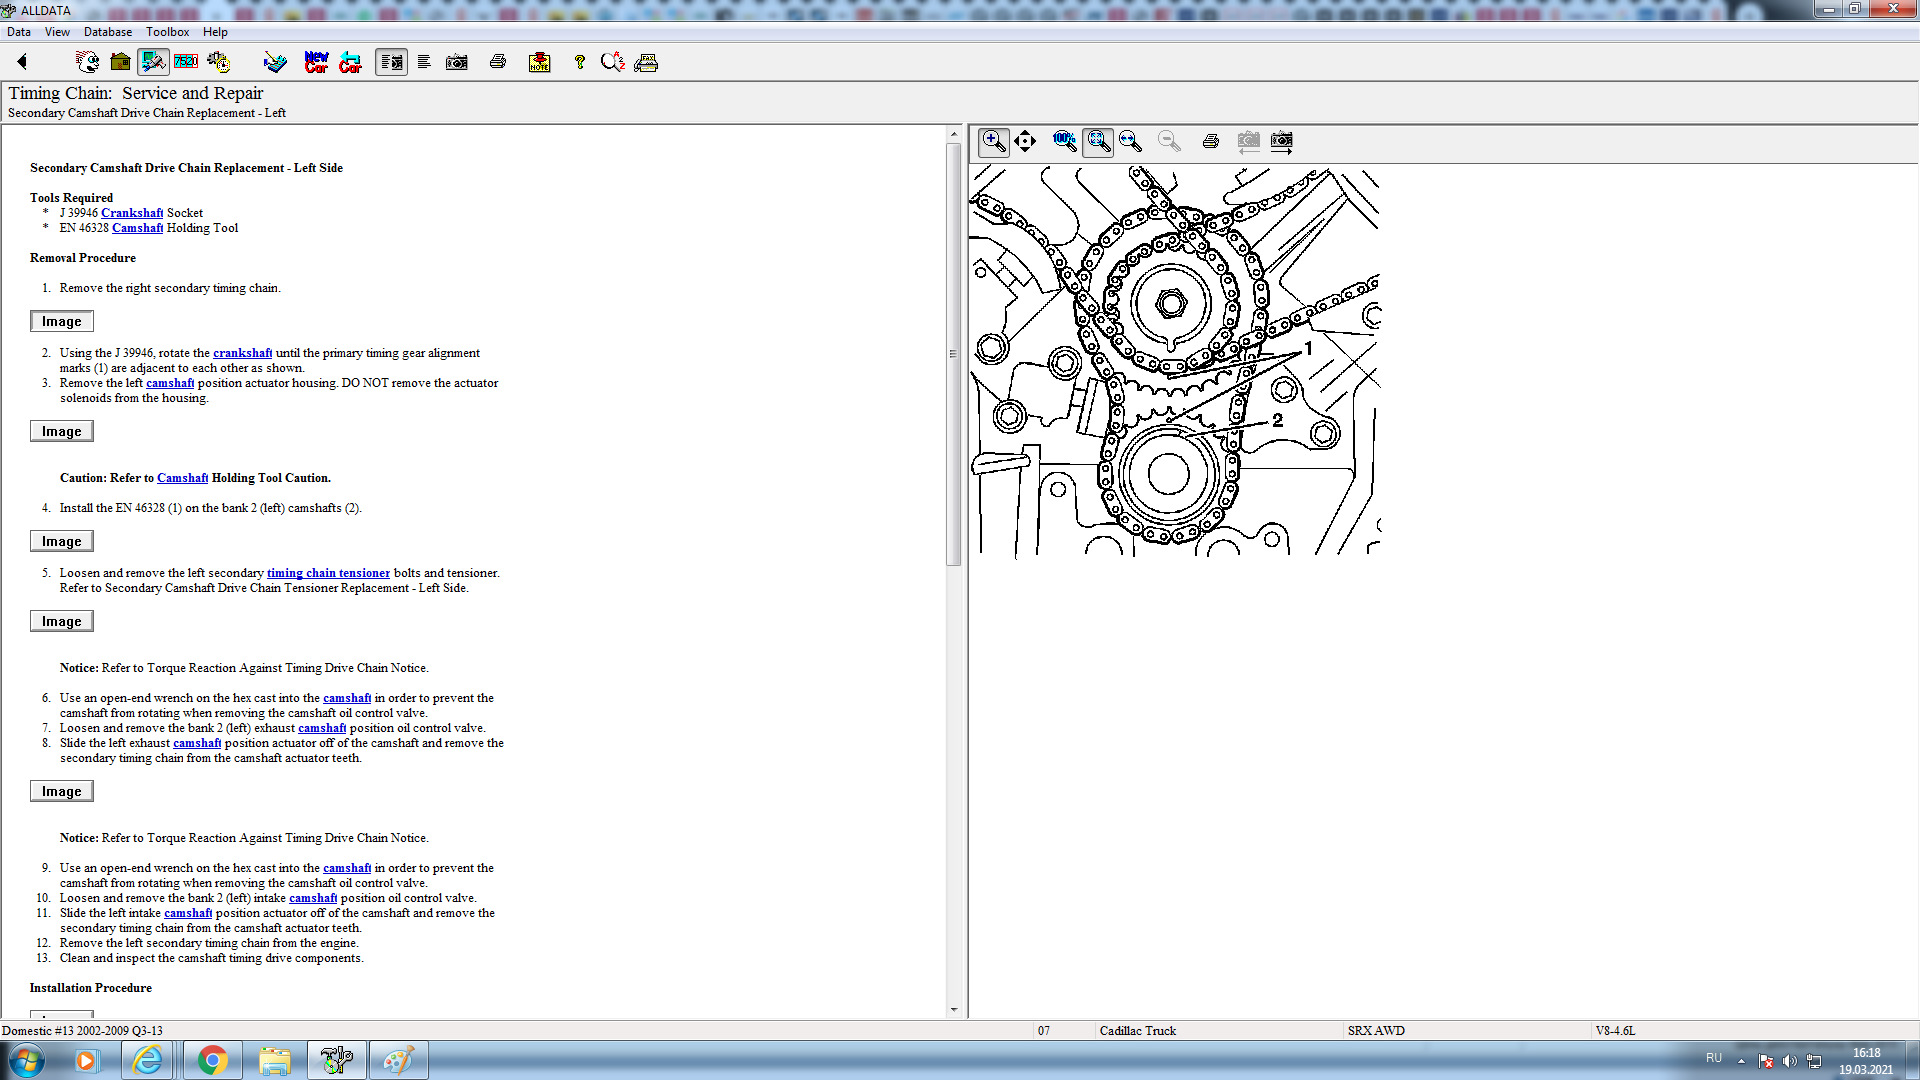Viewport: 1920px width, 1080px height.
Task: Click the yellow Note pin icon
Action: [x=539, y=62]
